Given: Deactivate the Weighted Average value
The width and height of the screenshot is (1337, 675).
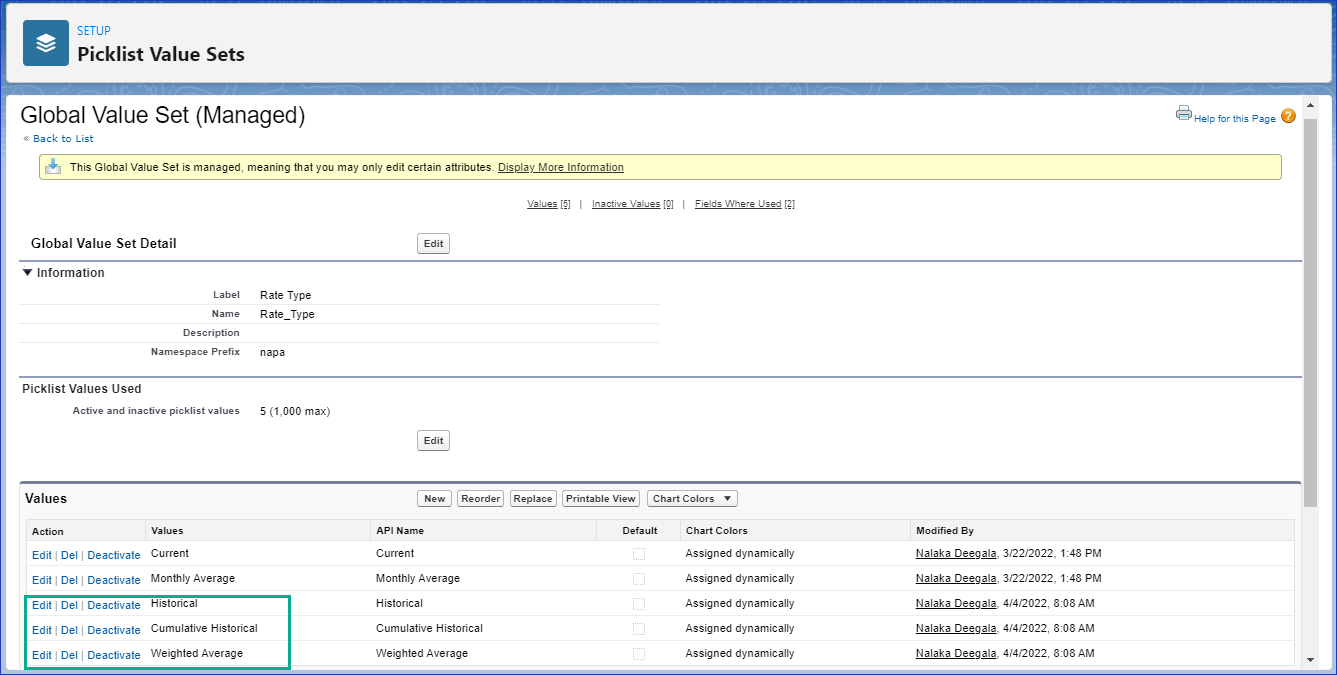Looking at the screenshot, I should coord(114,655).
